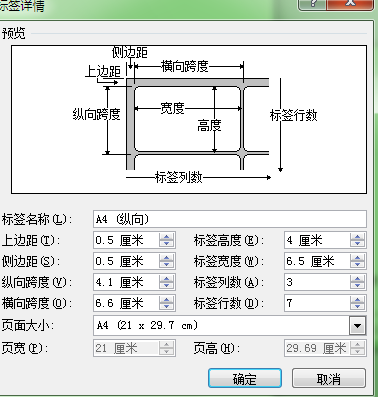Increase the 标签高度 spinner value
The width and height of the screenshot is (378, 397).
[x=357, y=236]
